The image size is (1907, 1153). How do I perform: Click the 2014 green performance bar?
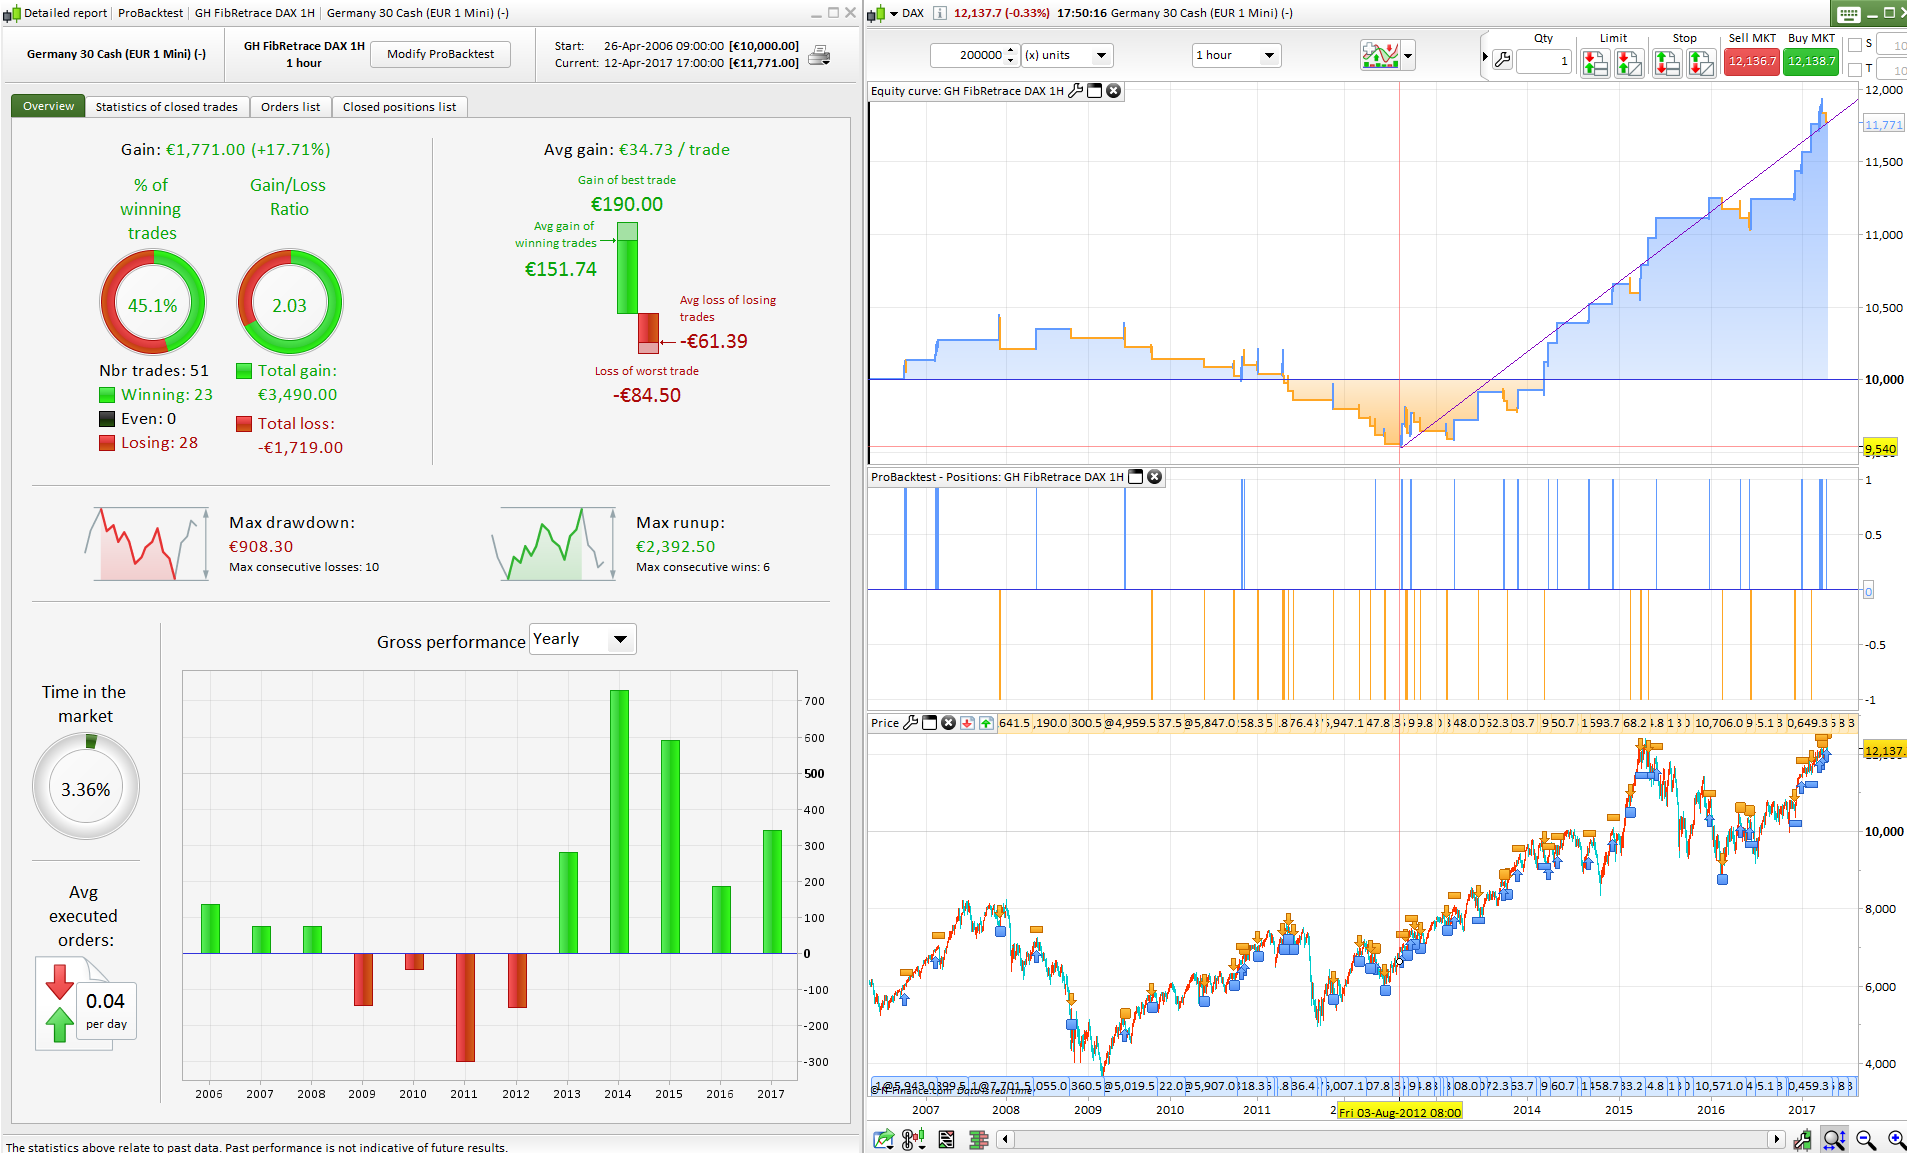point(619,822)
